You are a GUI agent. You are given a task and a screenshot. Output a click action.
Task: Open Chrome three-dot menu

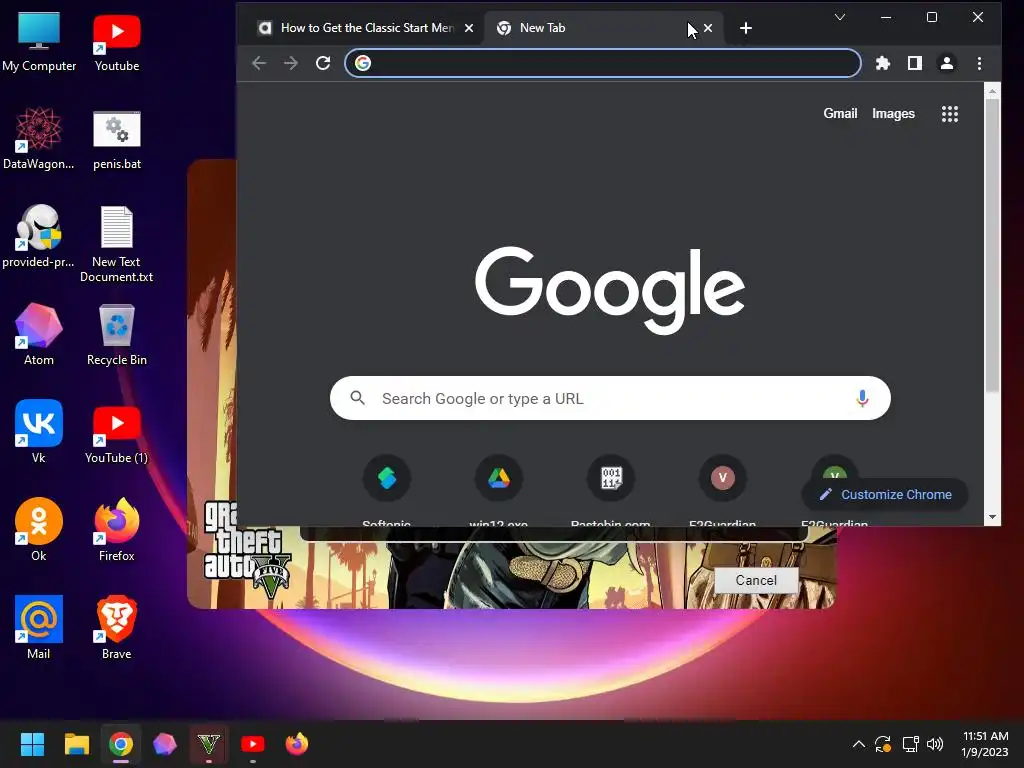(x=979, y=63)
